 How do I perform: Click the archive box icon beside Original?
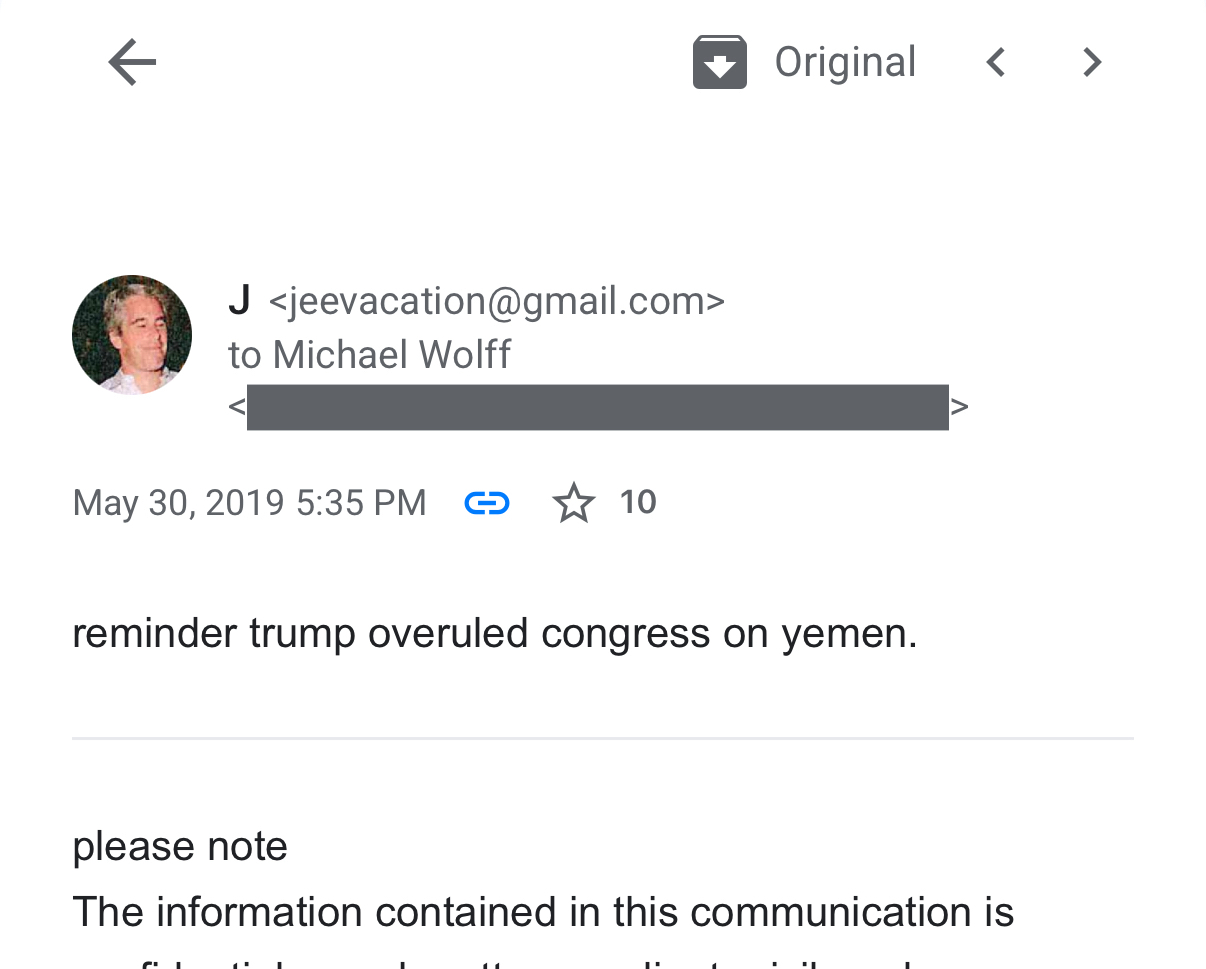point(719,63)
